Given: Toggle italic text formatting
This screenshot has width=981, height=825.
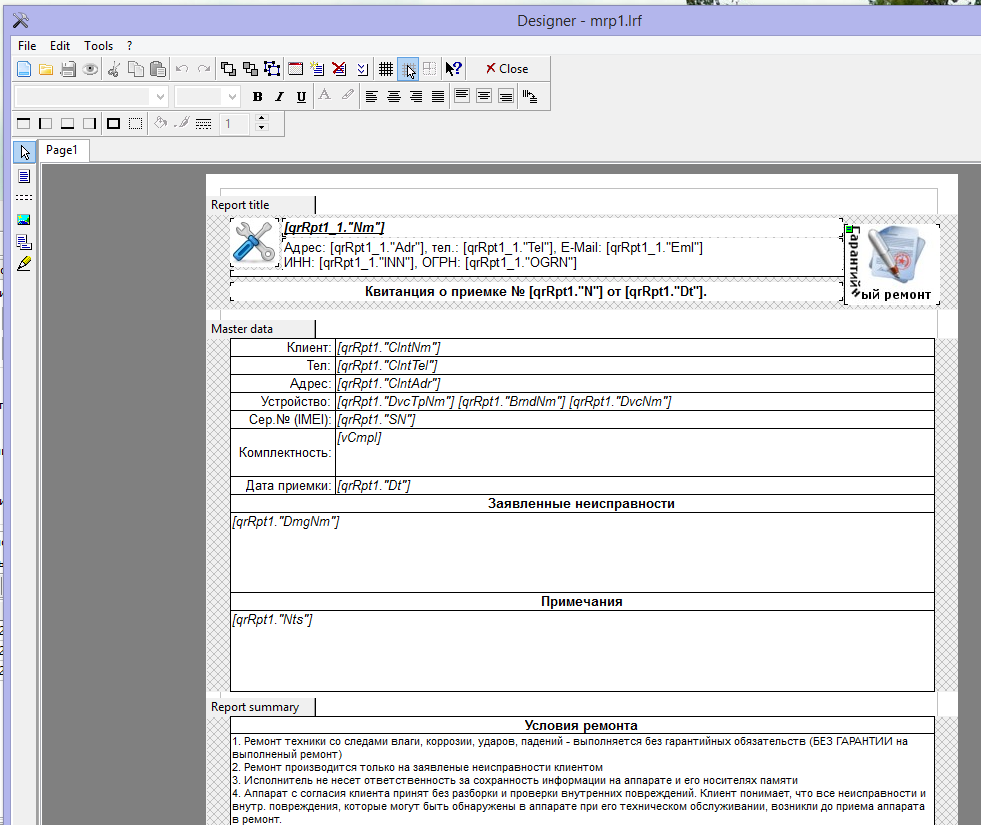Looking at the screenshot, I should [x=279, y=96].
